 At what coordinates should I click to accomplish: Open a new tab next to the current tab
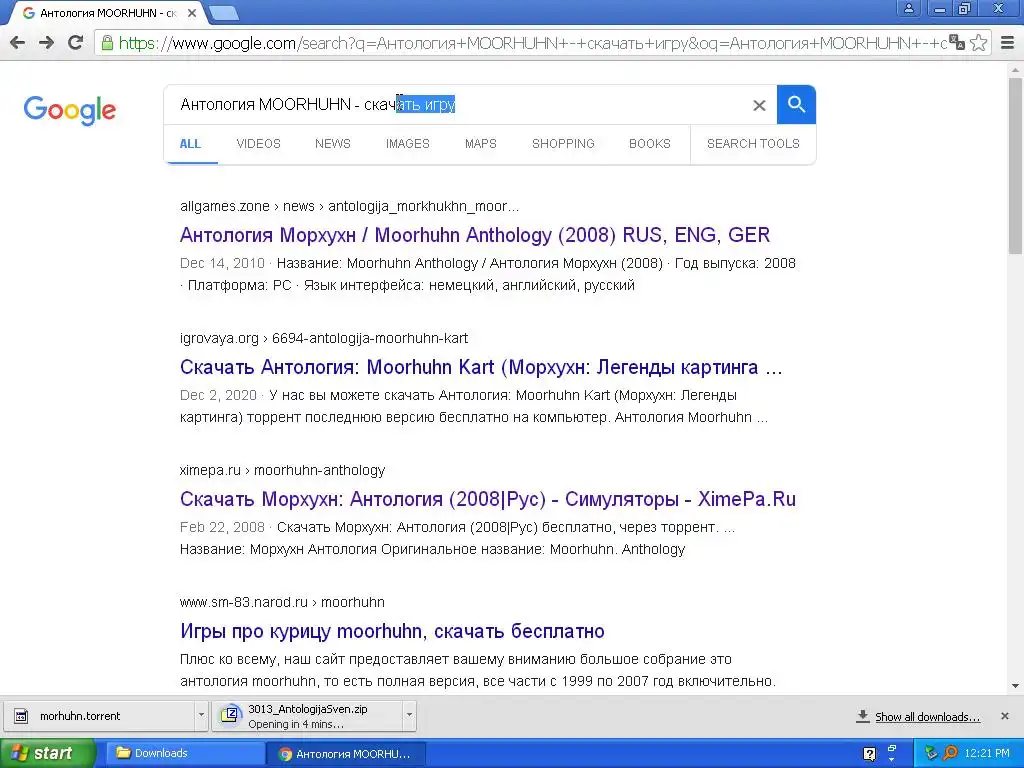pyautogui.click(x=224, y=12)
